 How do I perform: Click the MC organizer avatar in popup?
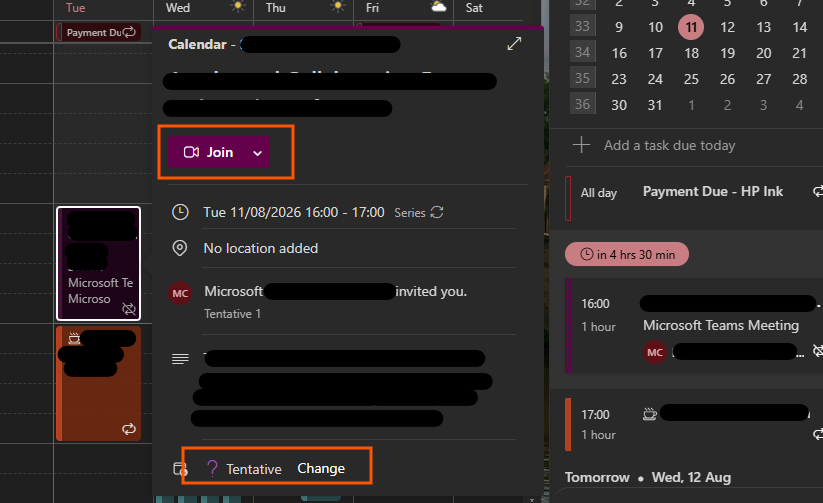pyautogui.click(x=180, y=293)
